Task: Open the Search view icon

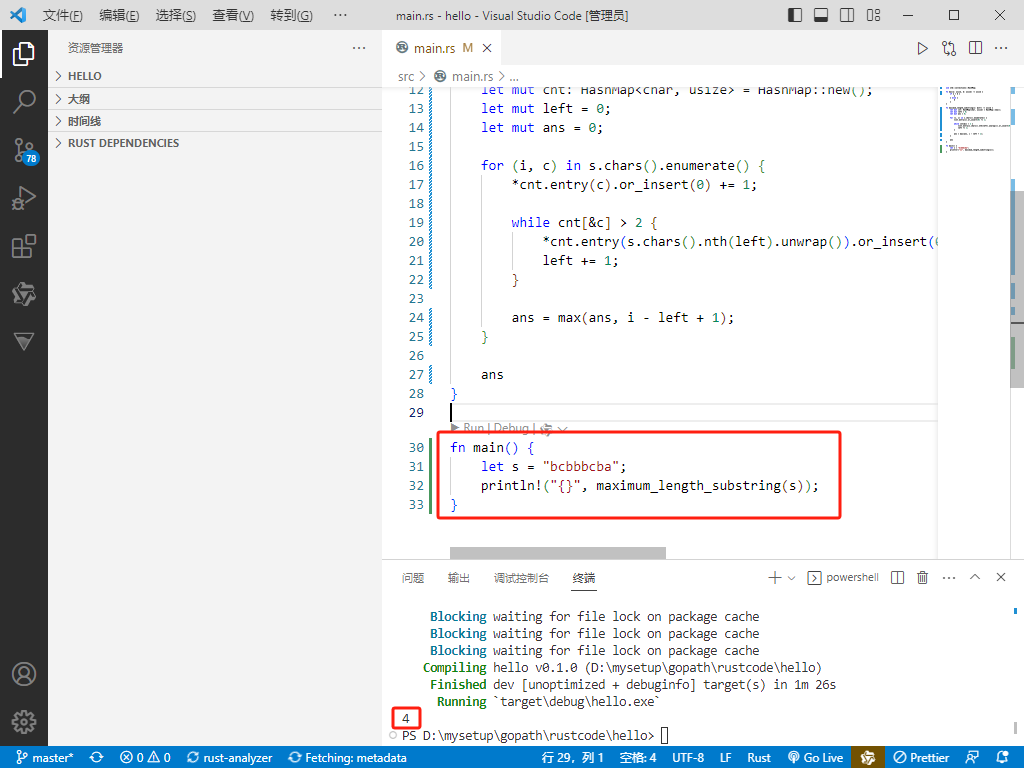Action: pyautogui.click(x=24, y=102)
